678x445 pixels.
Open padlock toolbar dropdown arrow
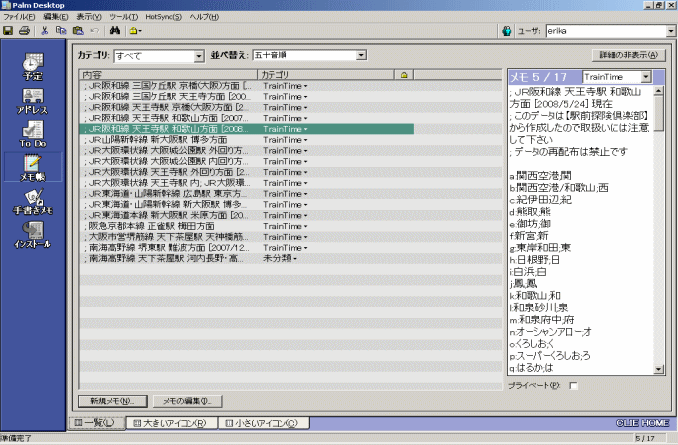140,31
